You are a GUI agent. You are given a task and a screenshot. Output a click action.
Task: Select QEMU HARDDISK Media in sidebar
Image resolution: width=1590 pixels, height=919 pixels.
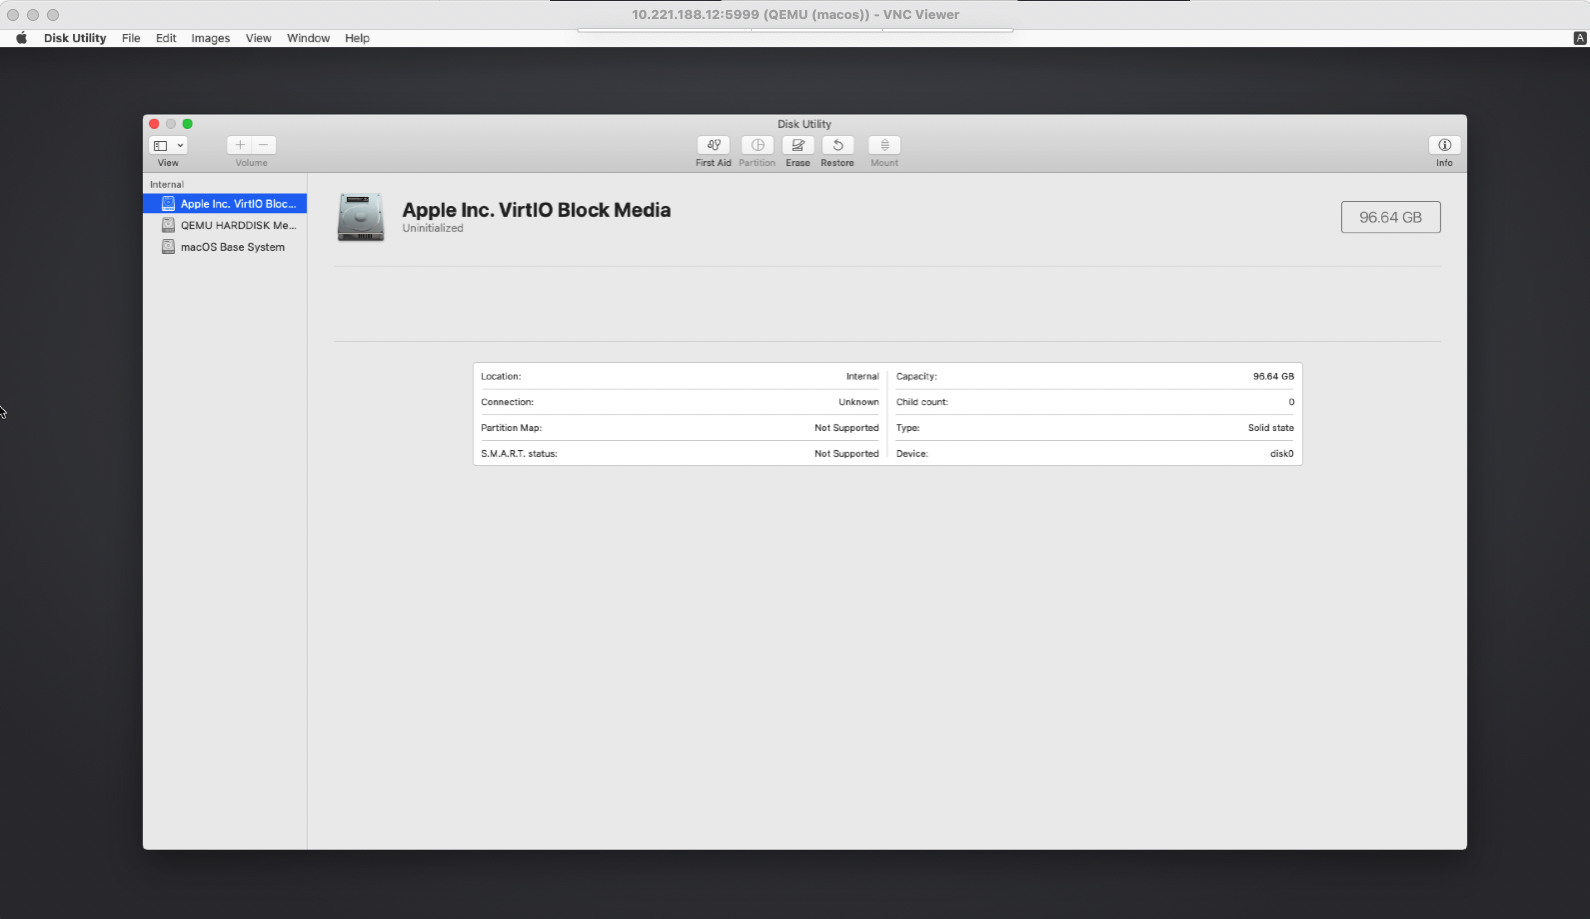[x=225, y=225]
